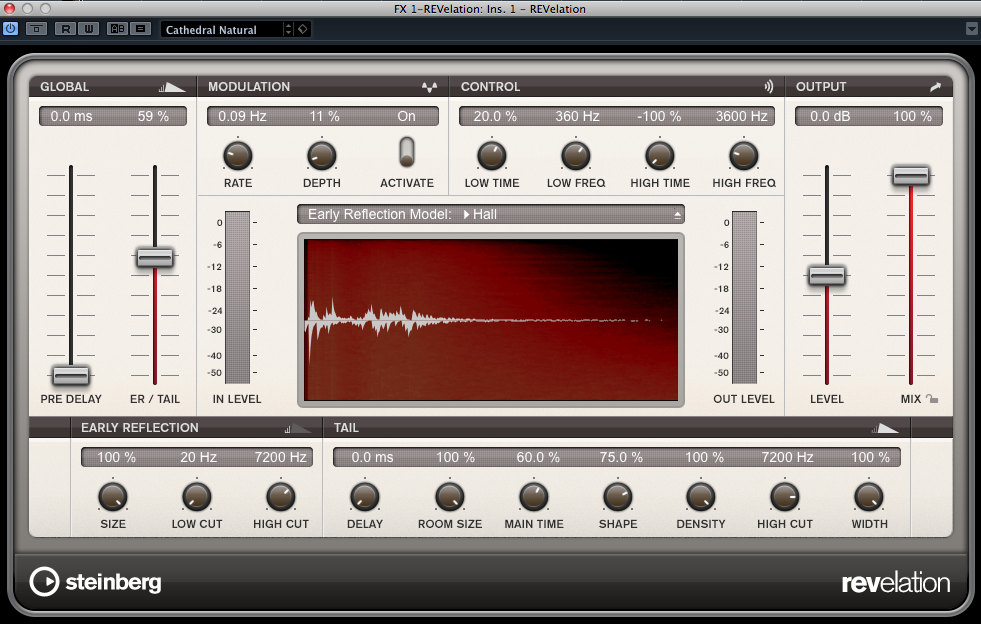Open the plugin context menu arrow at top right
981x624 pixels.
click(972, 29)
